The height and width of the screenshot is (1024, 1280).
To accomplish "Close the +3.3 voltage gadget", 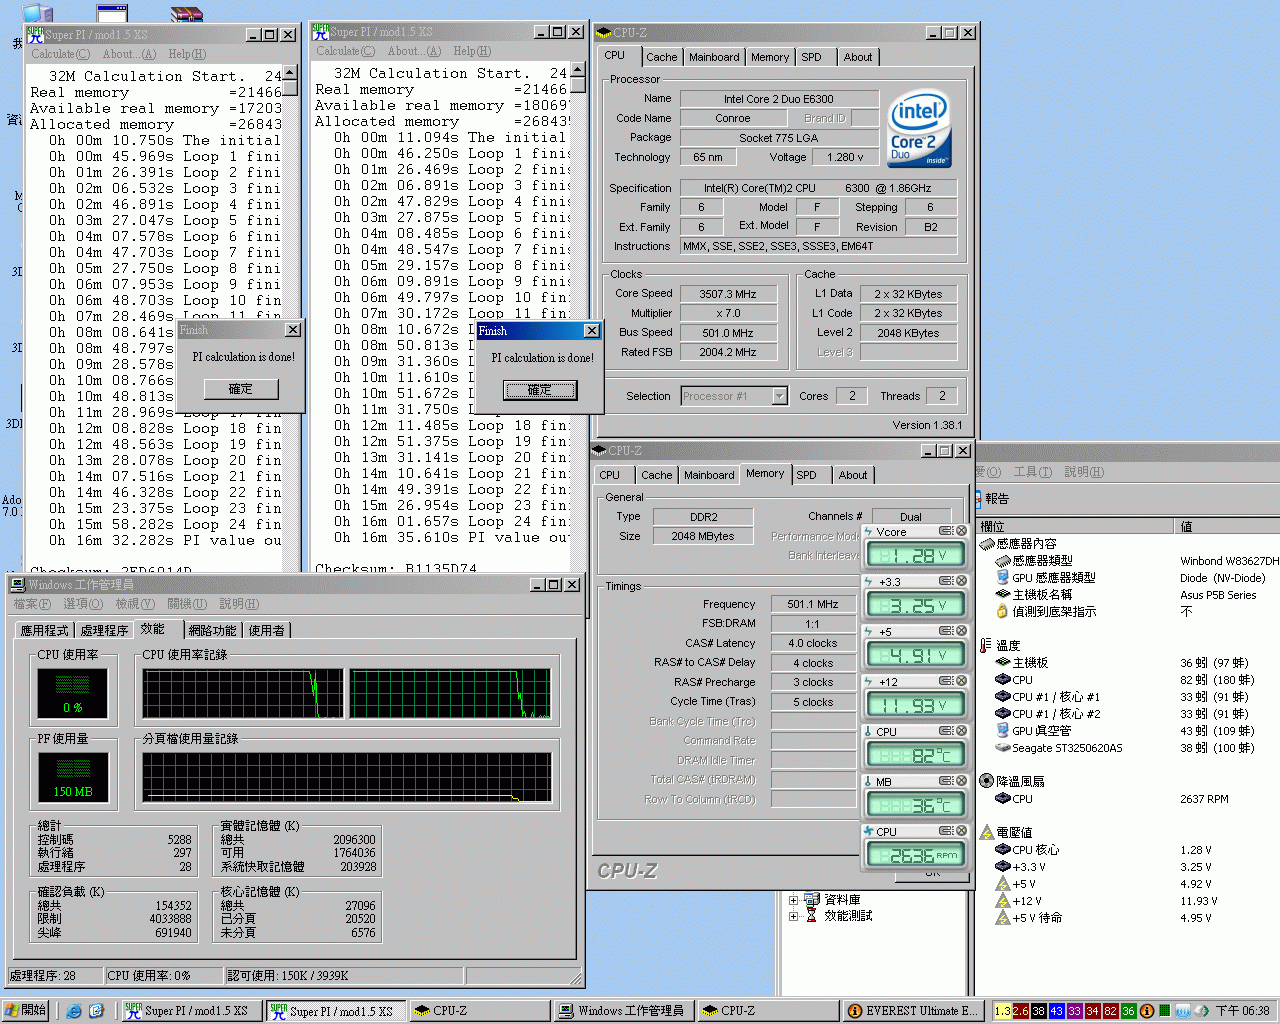I will point(962,581).
